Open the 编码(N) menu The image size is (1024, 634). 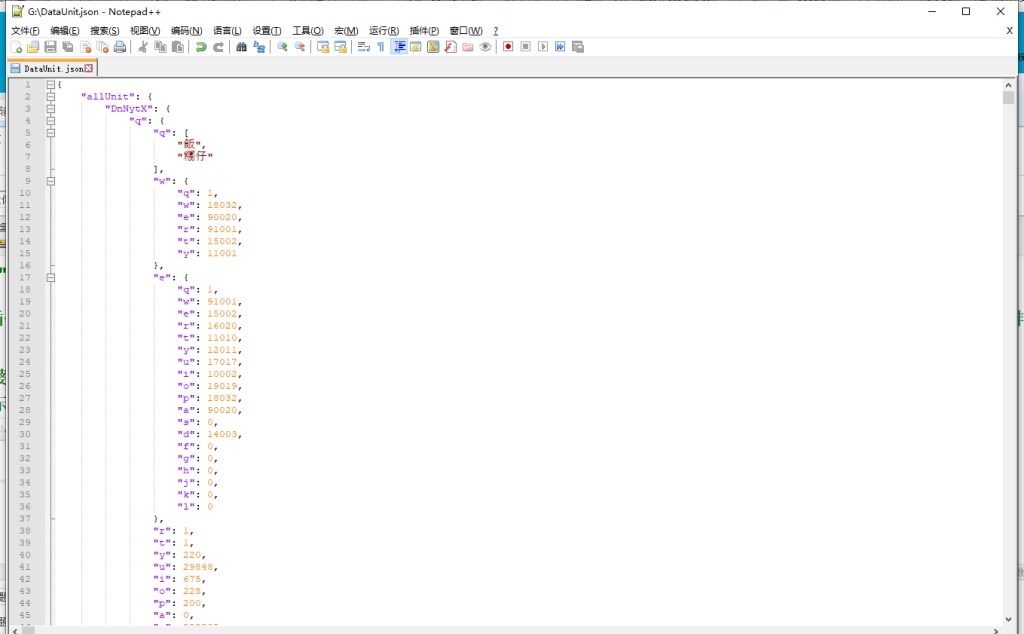(x=187, y=31)
